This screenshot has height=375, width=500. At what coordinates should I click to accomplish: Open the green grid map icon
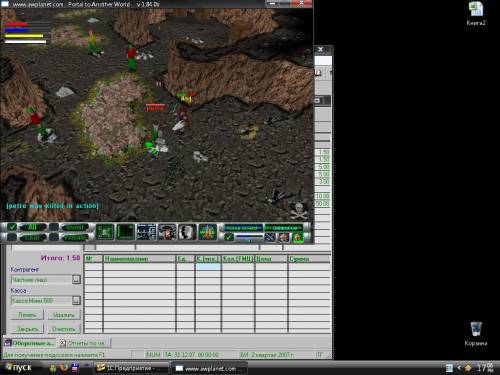pyautogui.click(x=126, y=232)
